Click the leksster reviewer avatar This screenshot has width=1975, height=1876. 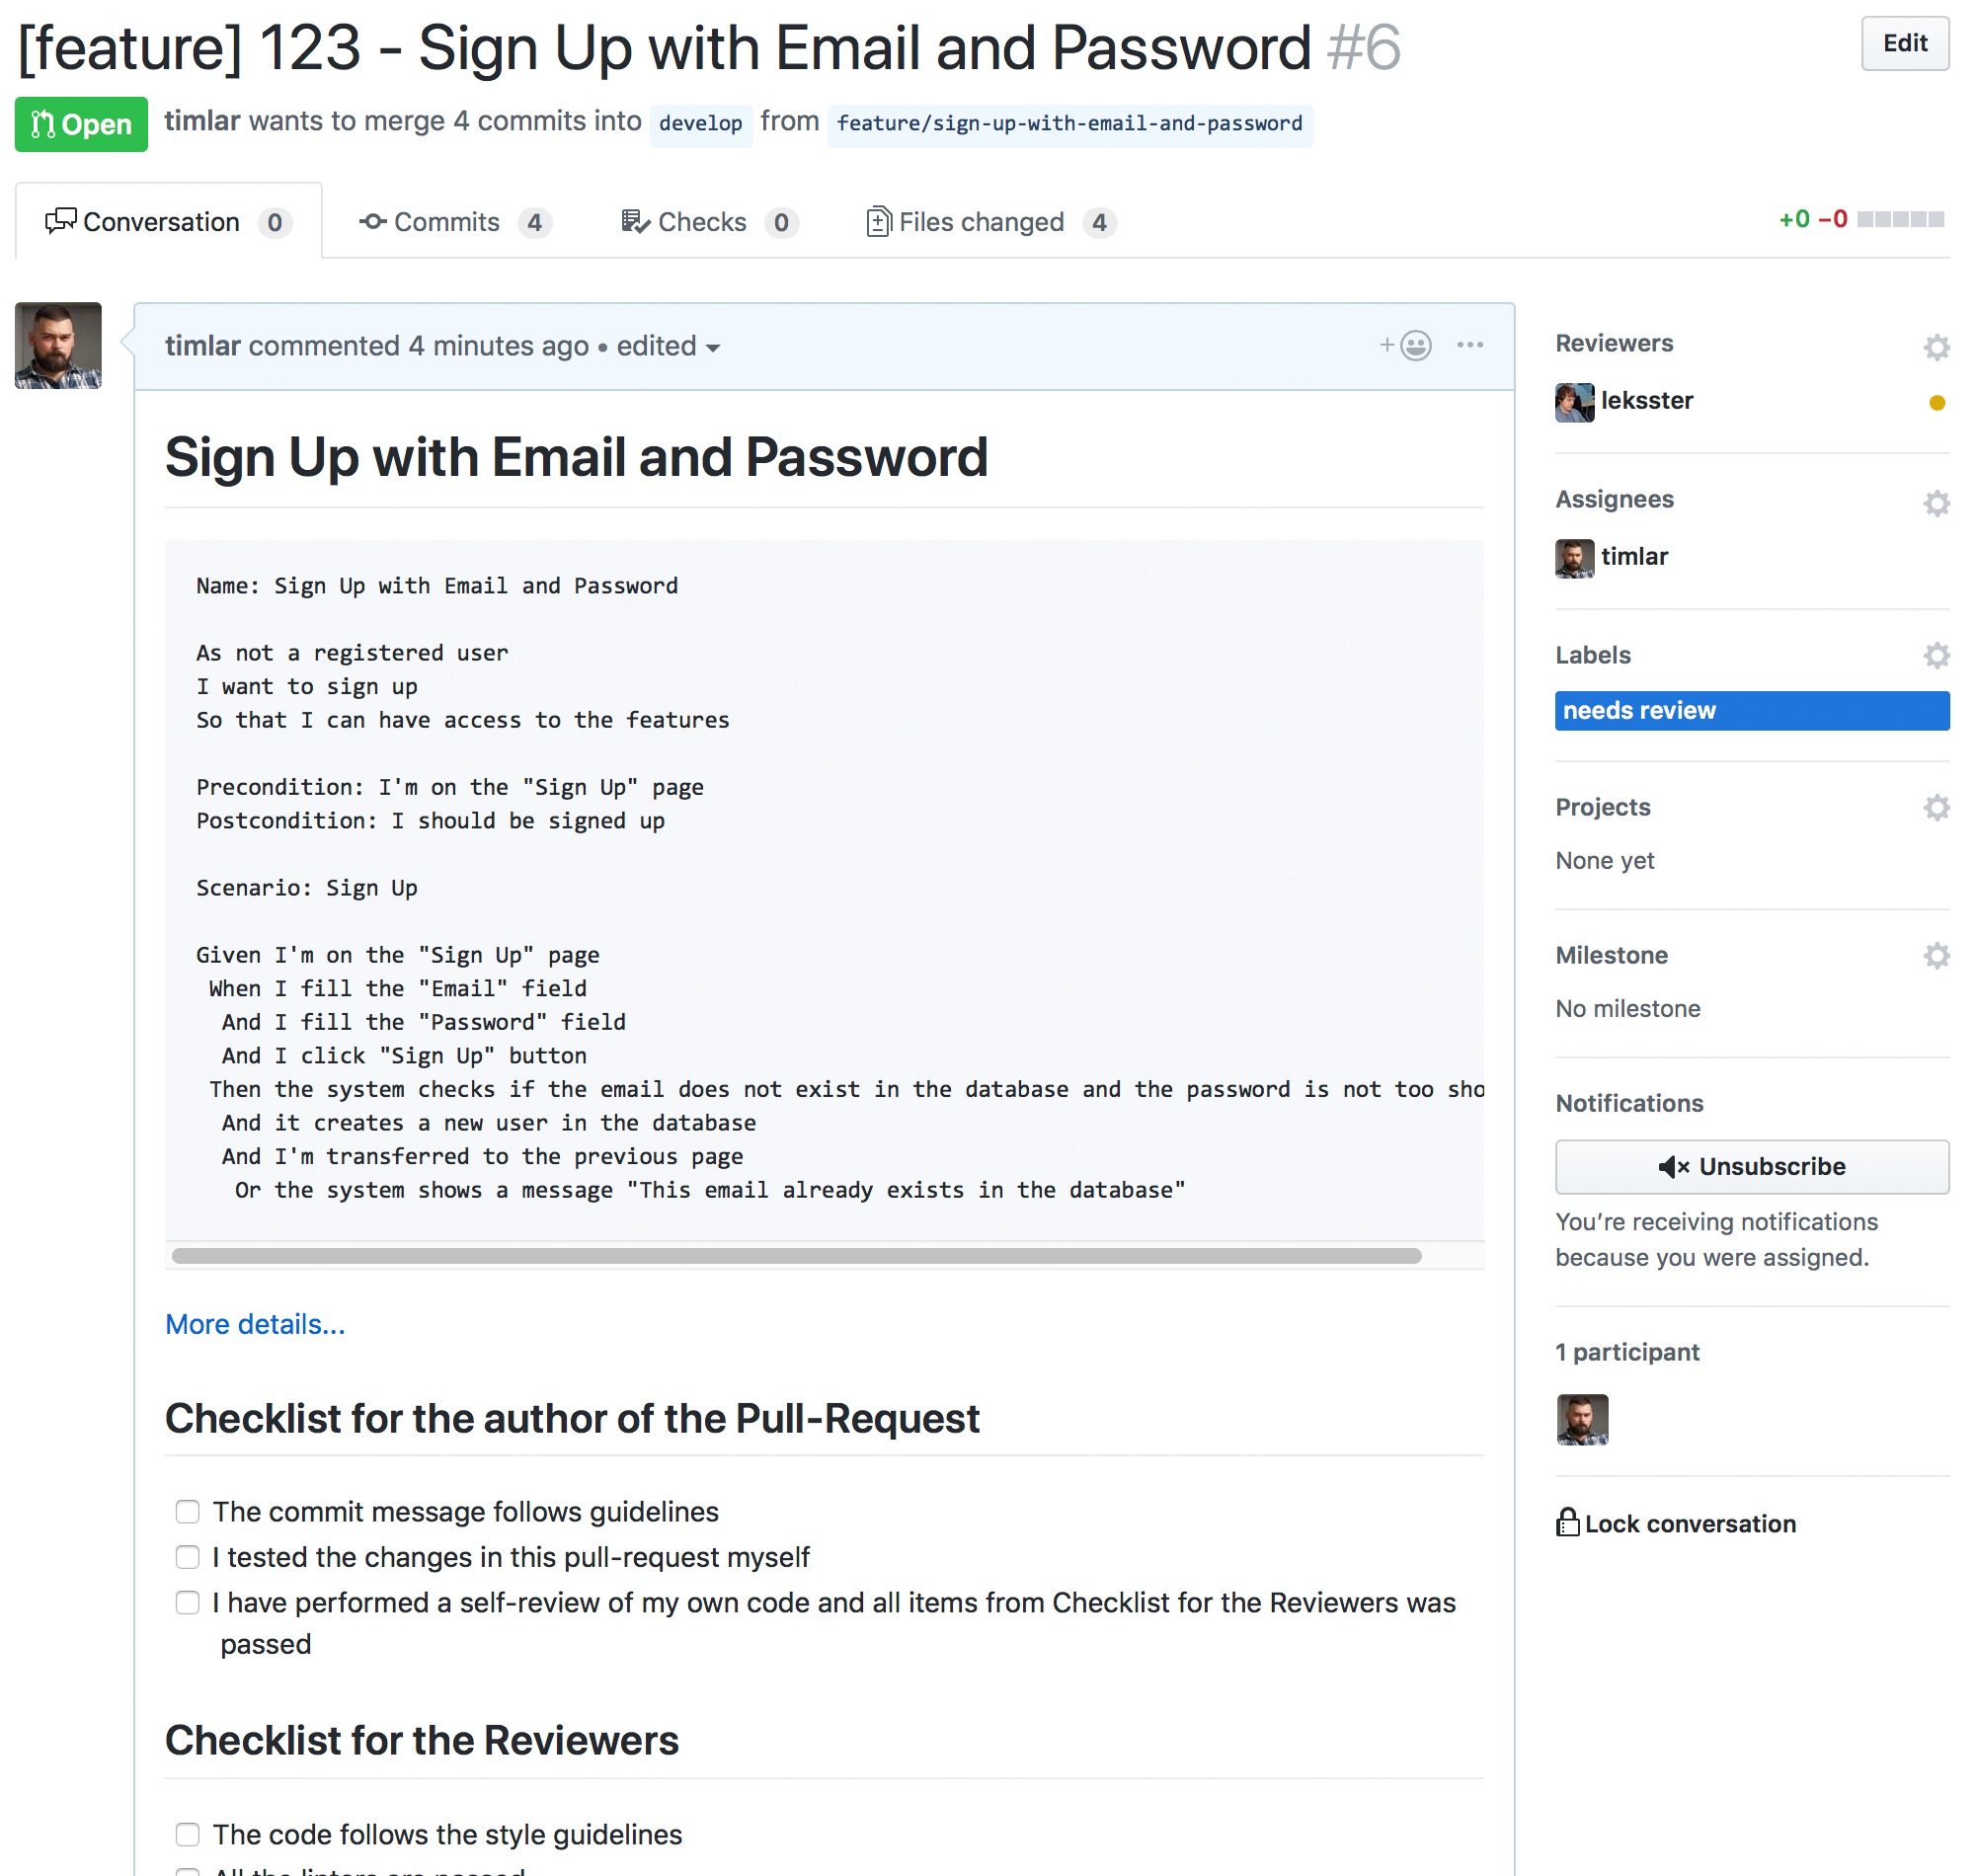1573,400
